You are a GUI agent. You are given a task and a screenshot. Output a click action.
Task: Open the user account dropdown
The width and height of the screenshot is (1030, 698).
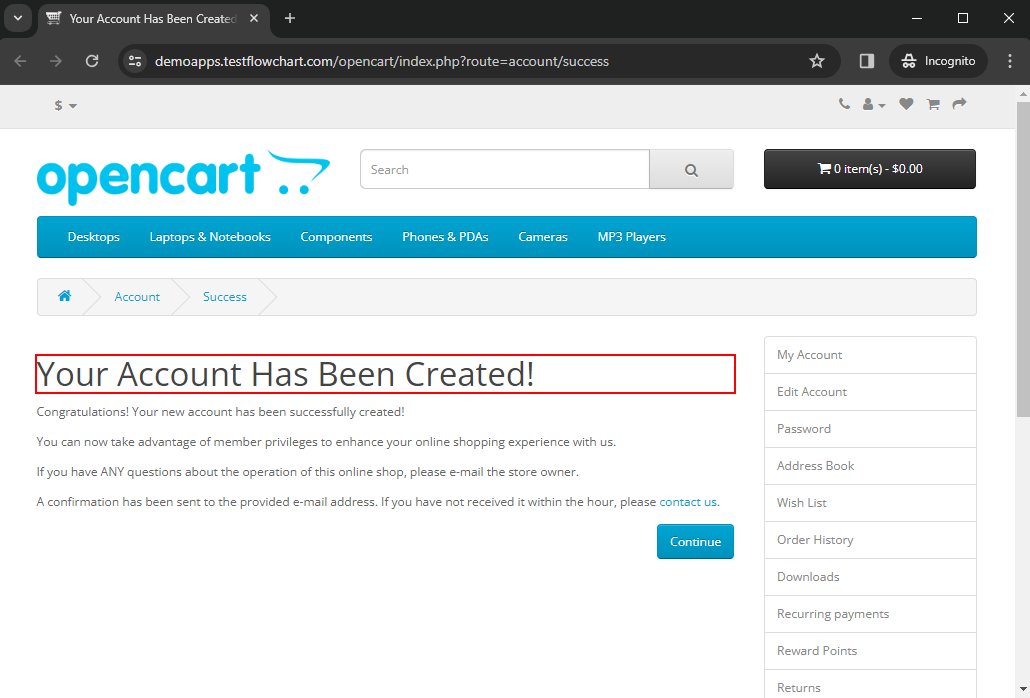point(874,104)
